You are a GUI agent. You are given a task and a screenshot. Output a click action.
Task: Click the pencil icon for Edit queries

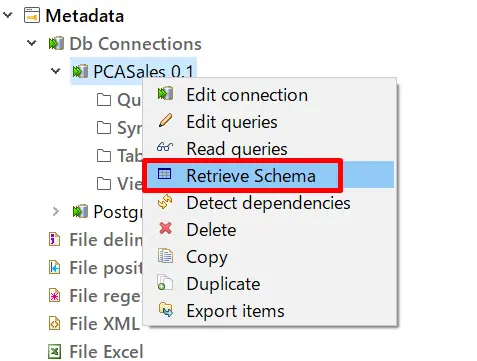tap(165, 120)
